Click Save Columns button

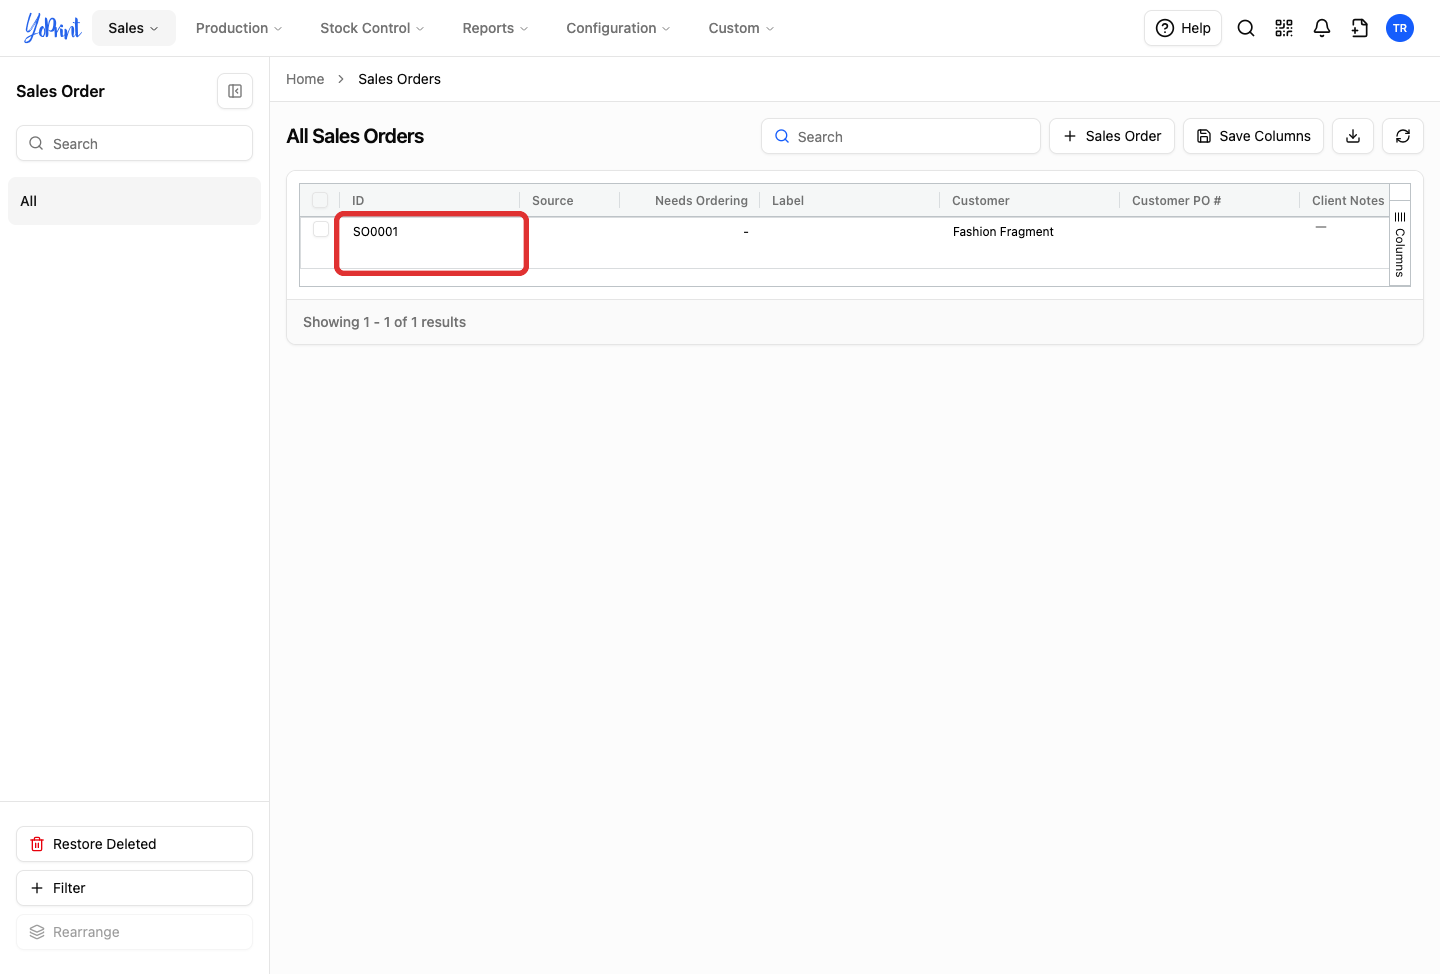click(1253, 136)
